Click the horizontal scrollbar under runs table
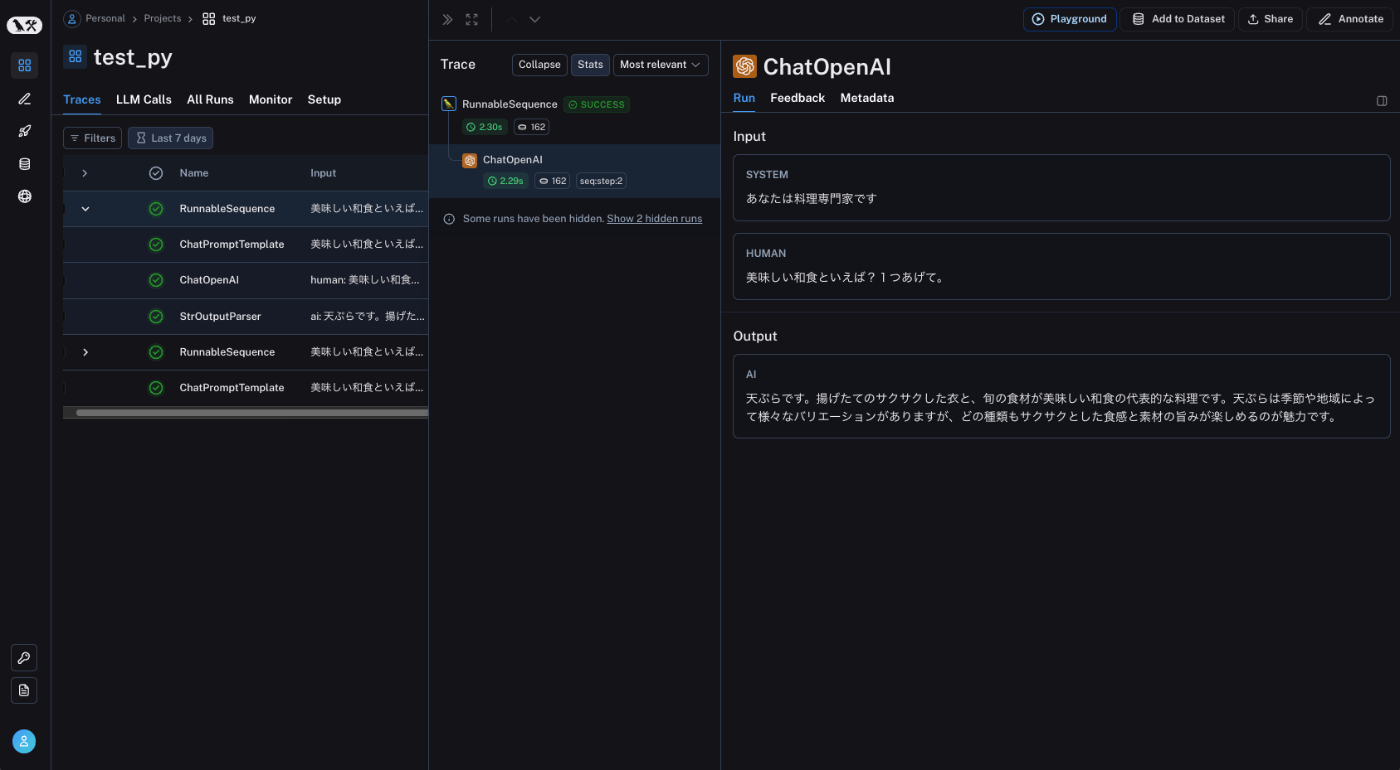This screenshot has height=770, width=1400. tap(252, 412)
